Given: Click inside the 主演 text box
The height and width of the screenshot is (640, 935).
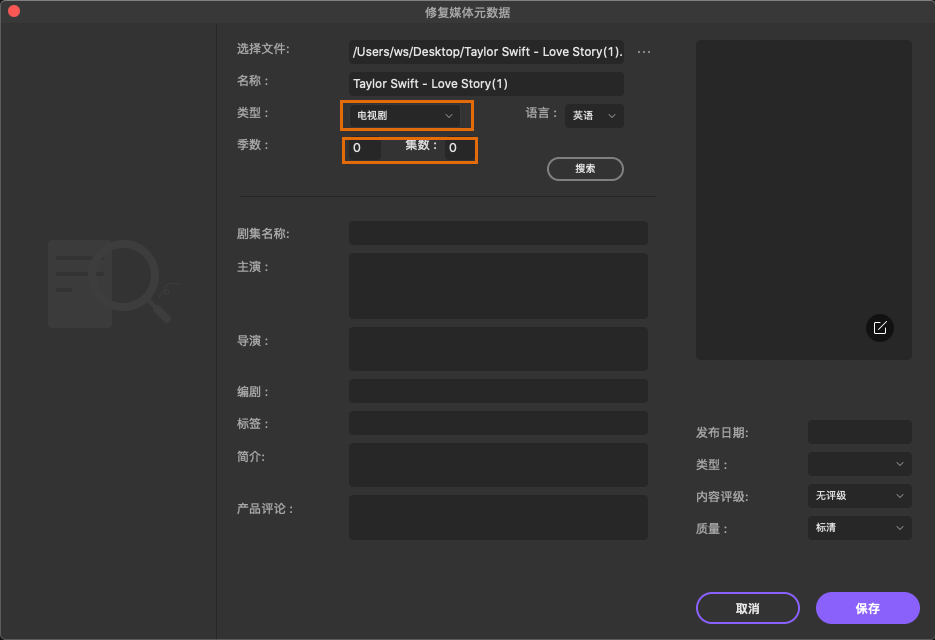Looking at the screenshot, I should [498, 285].
